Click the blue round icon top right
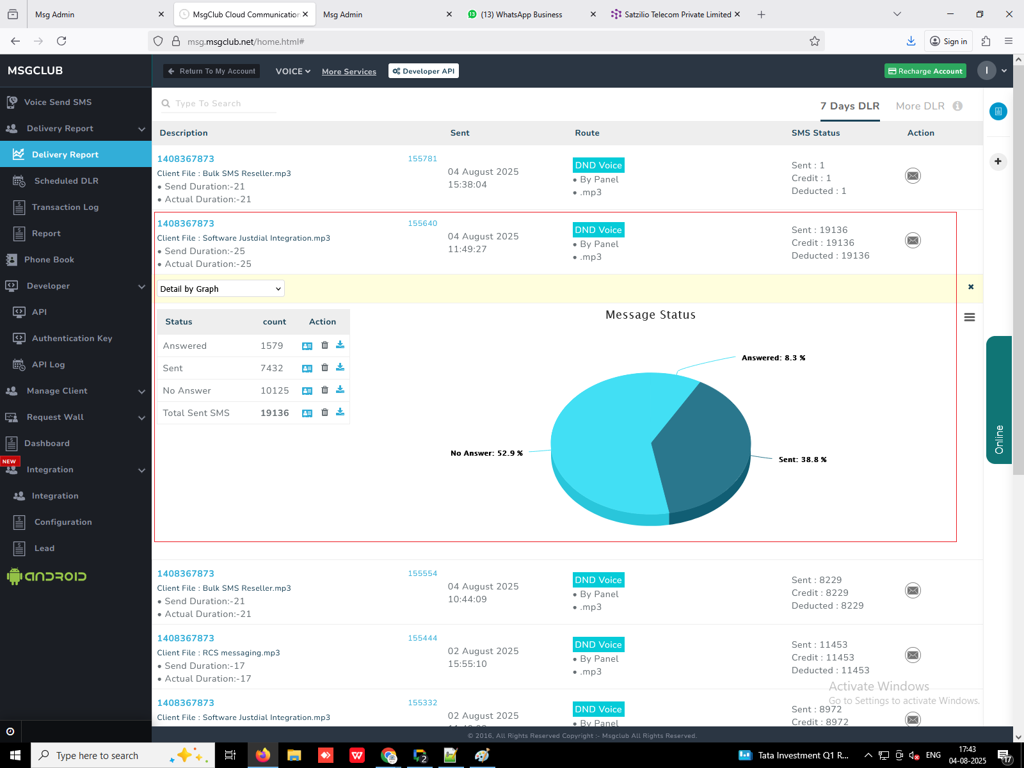The image size is (1024, 768). (998, 112)
